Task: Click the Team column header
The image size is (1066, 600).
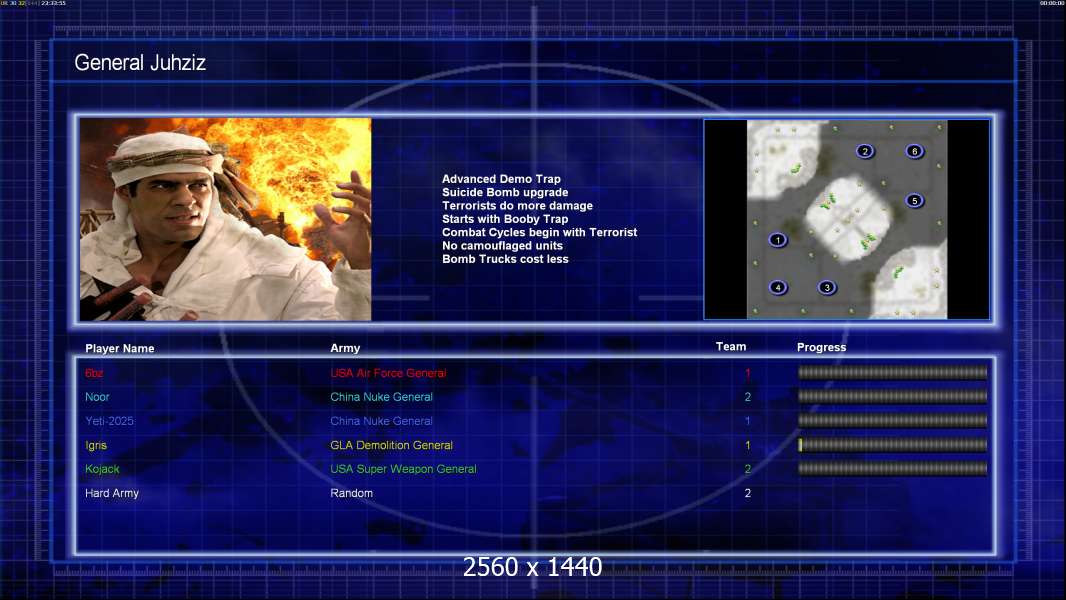Action: point(731,347)
